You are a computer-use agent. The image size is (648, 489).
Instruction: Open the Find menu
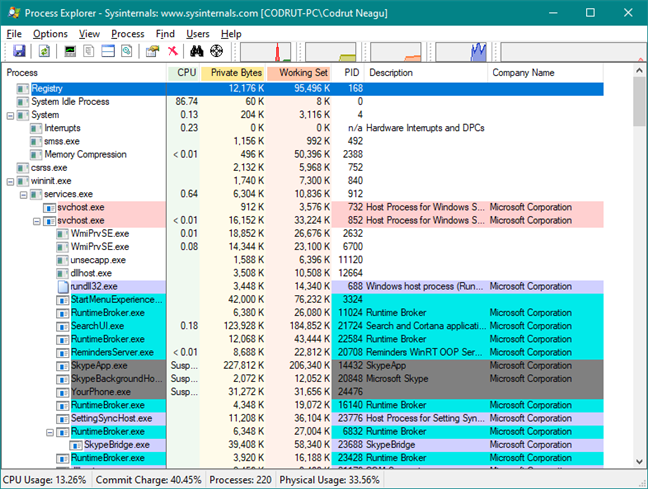click(165, 34)
